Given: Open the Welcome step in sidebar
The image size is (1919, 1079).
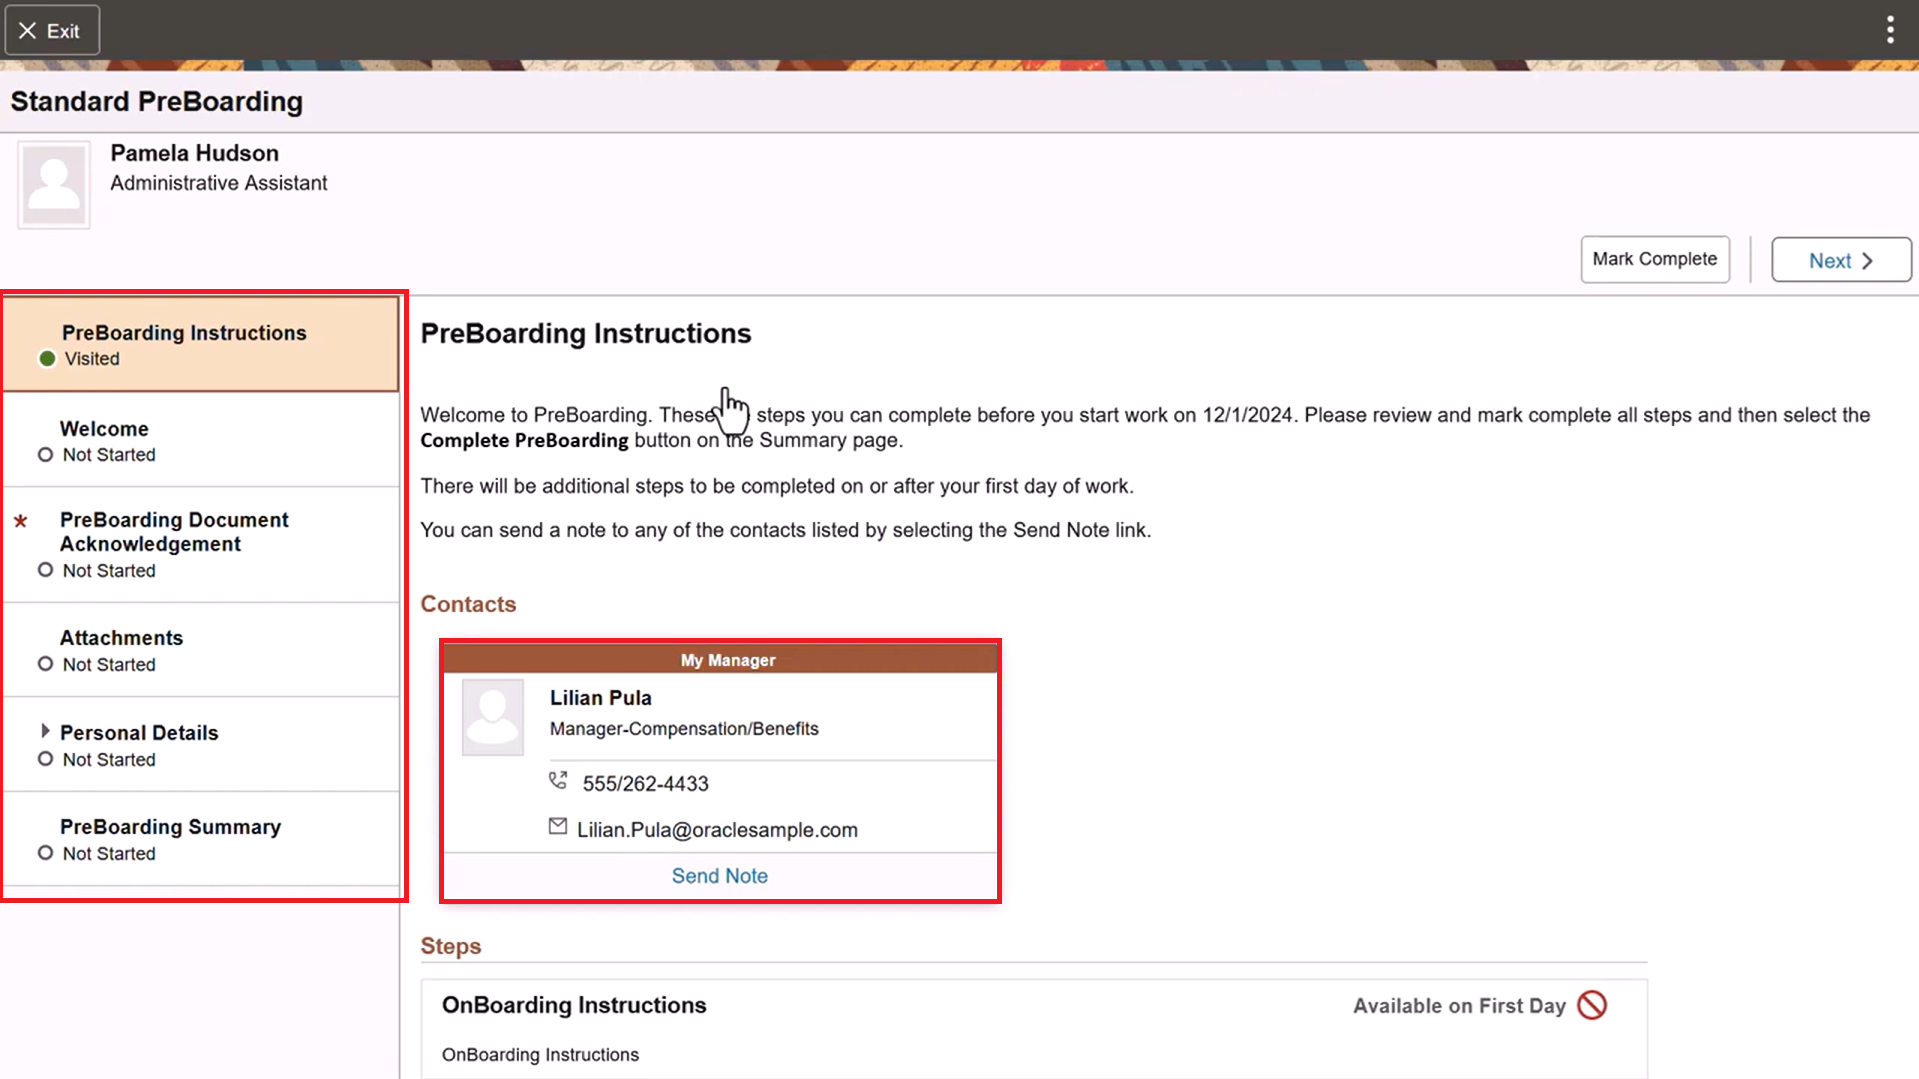Looking at the screenshot, I should pos(104,429).
